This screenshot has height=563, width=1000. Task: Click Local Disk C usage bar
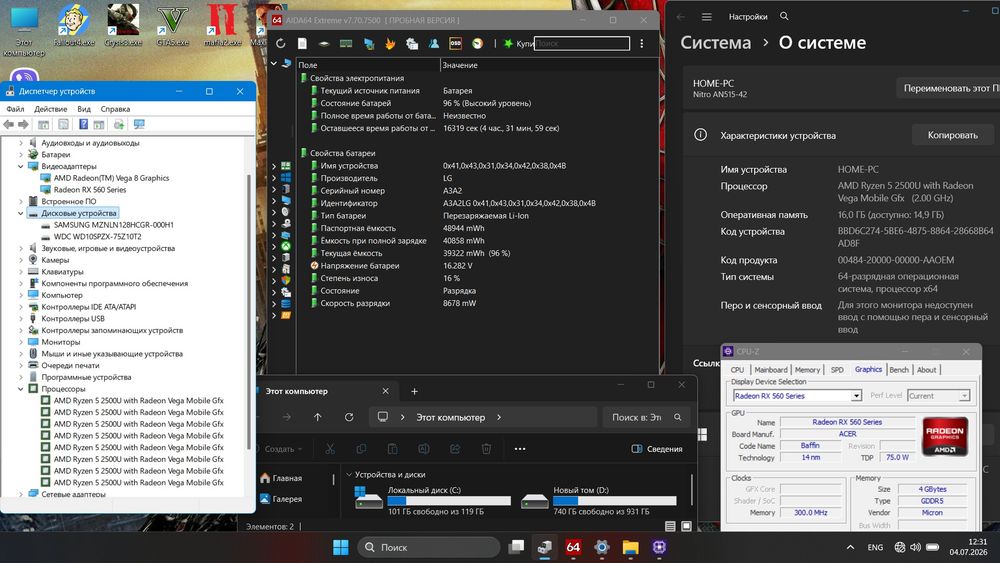449,501
